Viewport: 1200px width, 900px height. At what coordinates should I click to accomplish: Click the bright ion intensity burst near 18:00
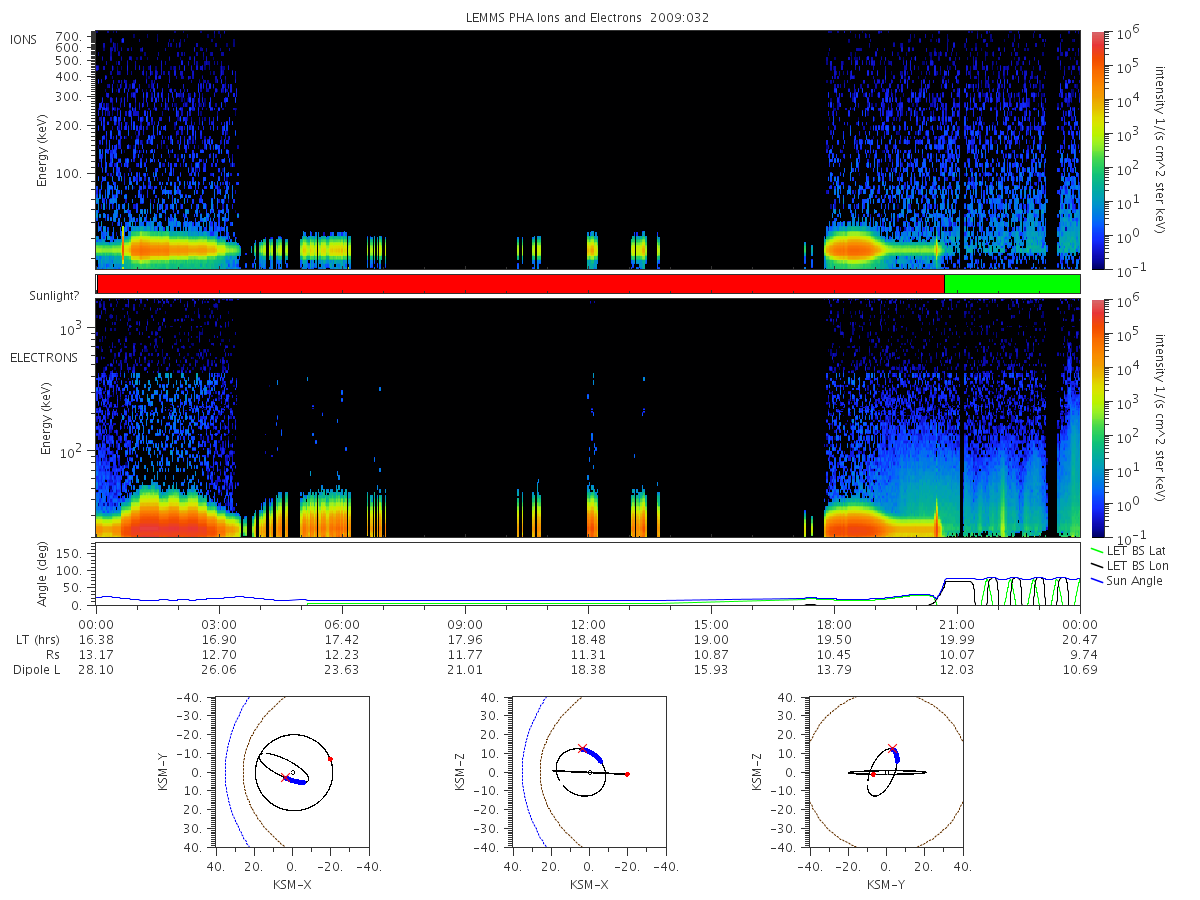coord(852,245)
